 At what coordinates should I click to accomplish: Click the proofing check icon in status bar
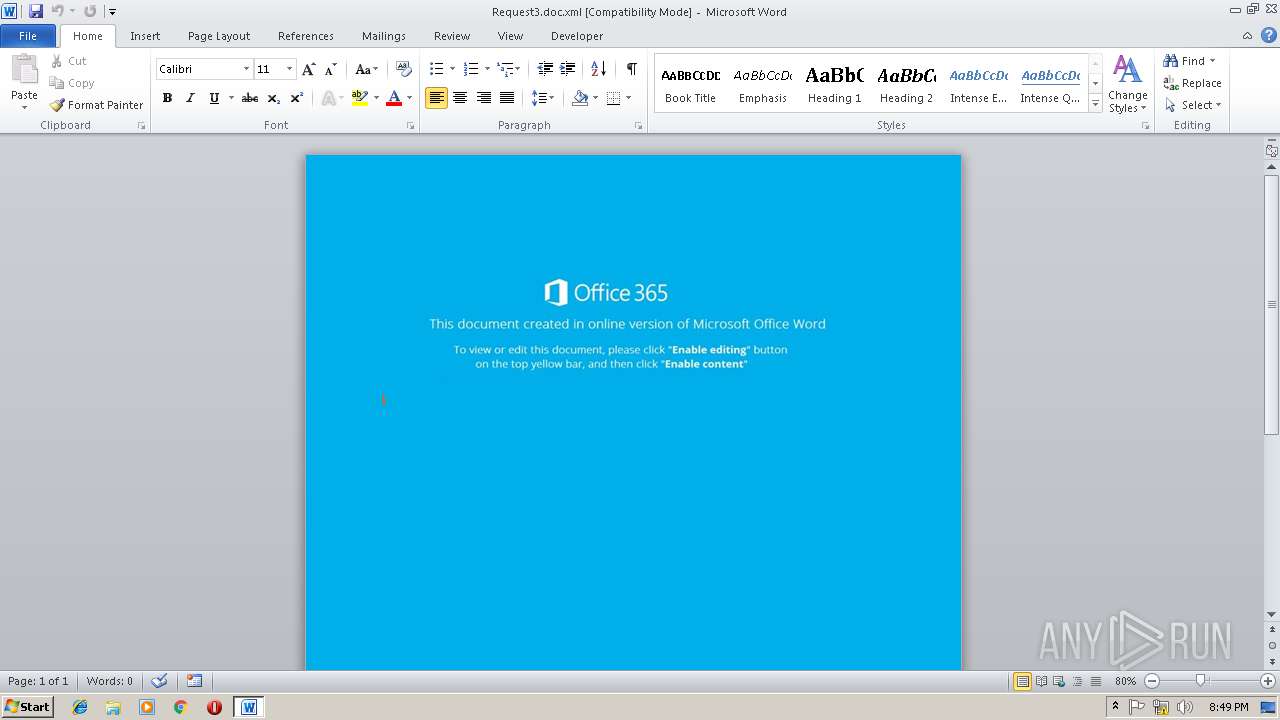[159, 681]
